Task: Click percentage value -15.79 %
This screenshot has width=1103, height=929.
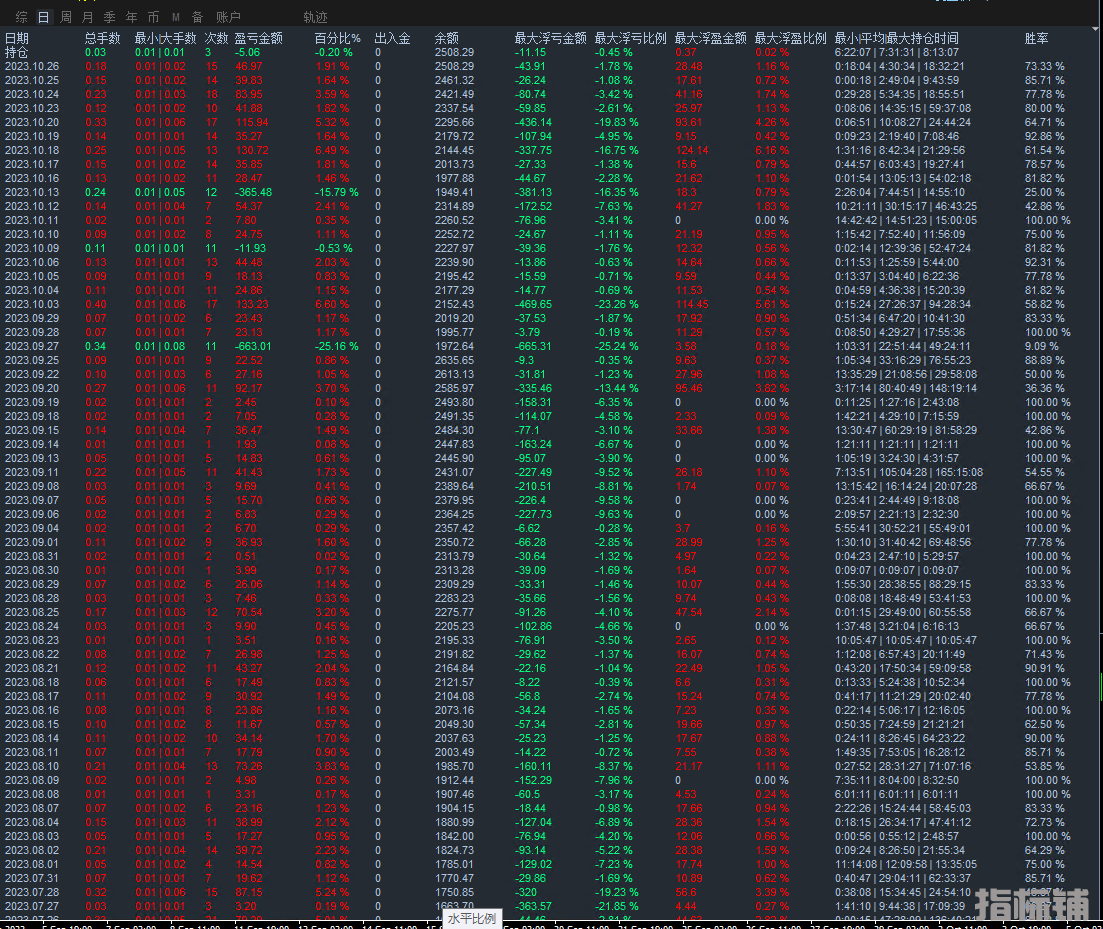Action: point(336,192)
